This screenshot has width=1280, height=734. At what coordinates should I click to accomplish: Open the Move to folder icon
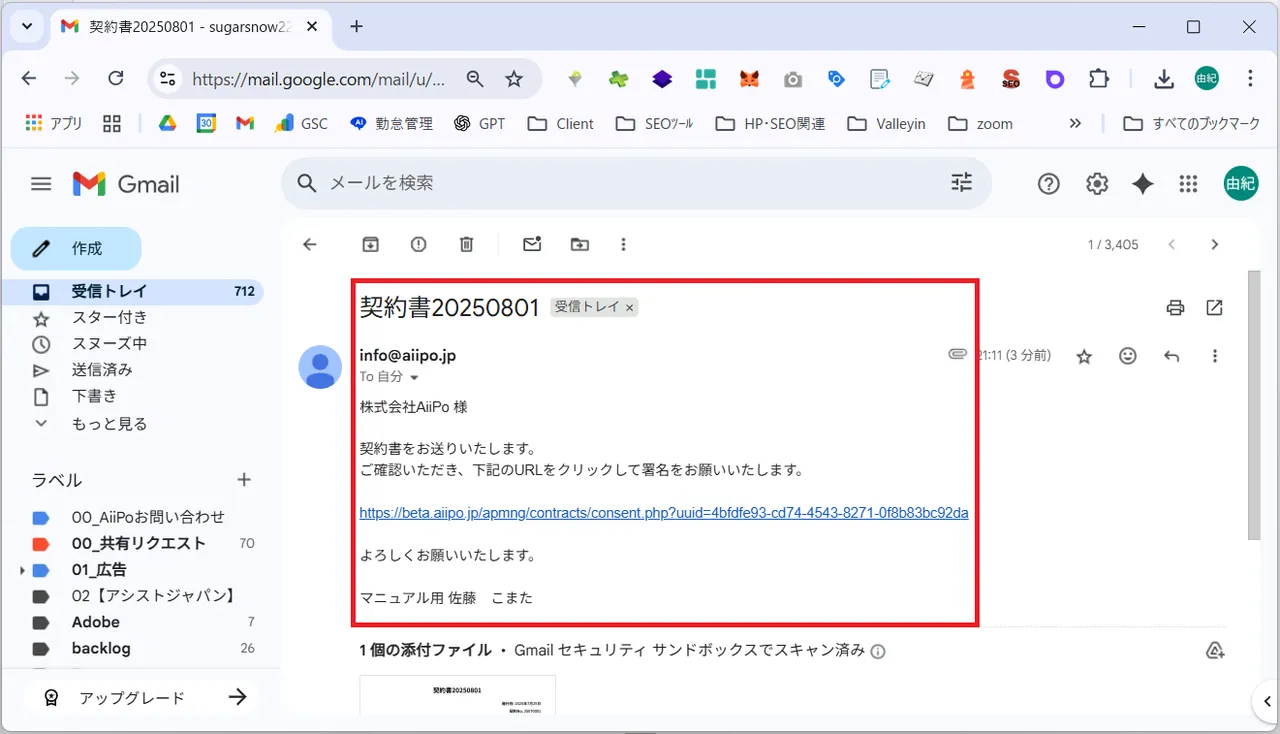tap(580, 244)
